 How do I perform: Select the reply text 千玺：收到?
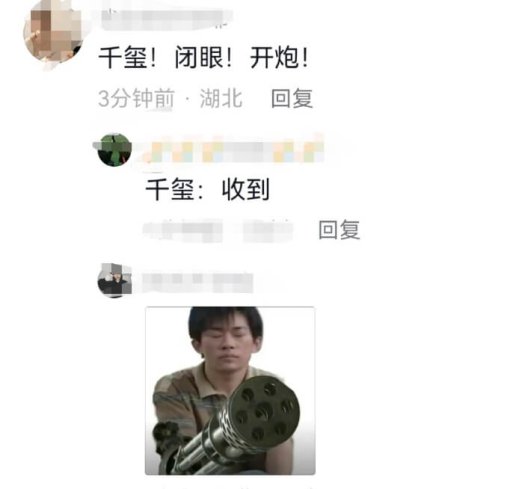click(207, 189)
